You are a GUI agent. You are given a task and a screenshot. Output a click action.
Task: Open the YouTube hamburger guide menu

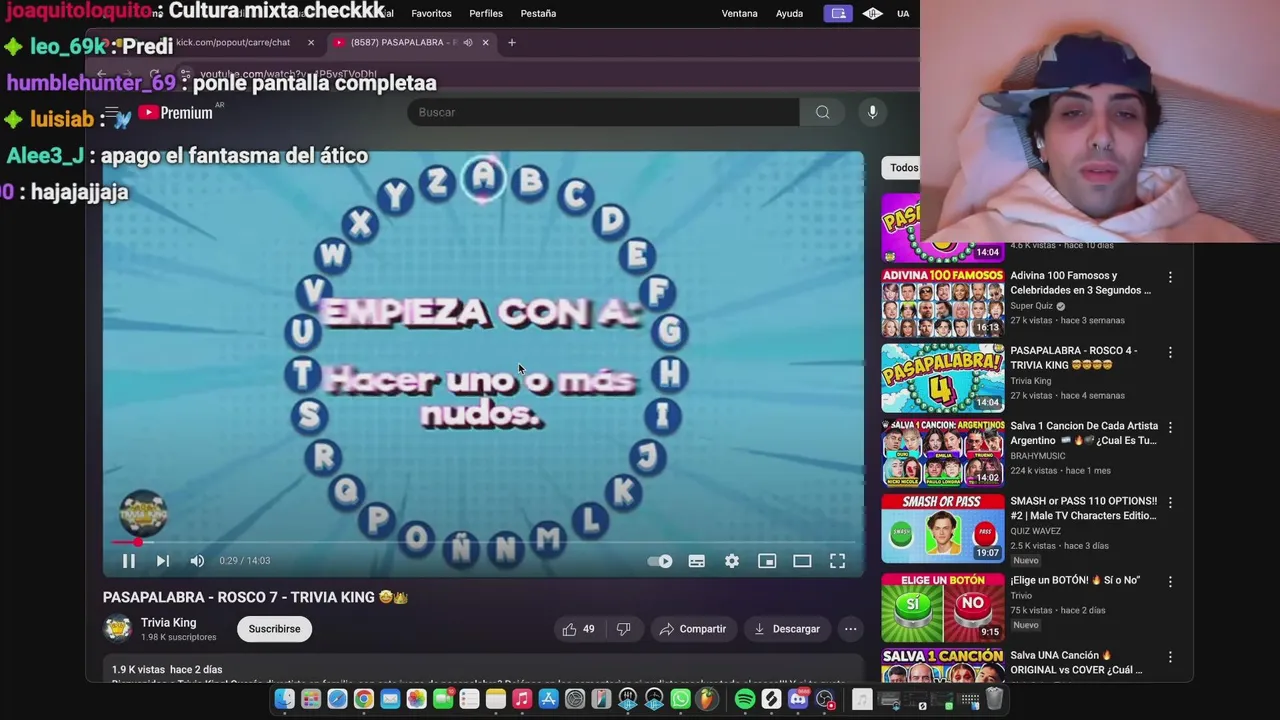112,113
